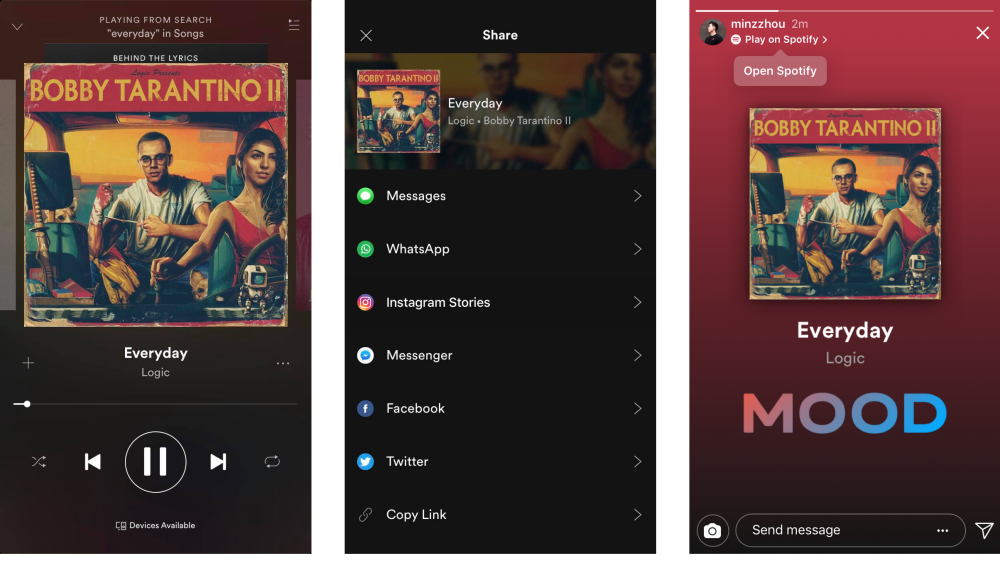1000x563 pixels.
Task: Tap the green Messages app icon
Action: (365, 196)
